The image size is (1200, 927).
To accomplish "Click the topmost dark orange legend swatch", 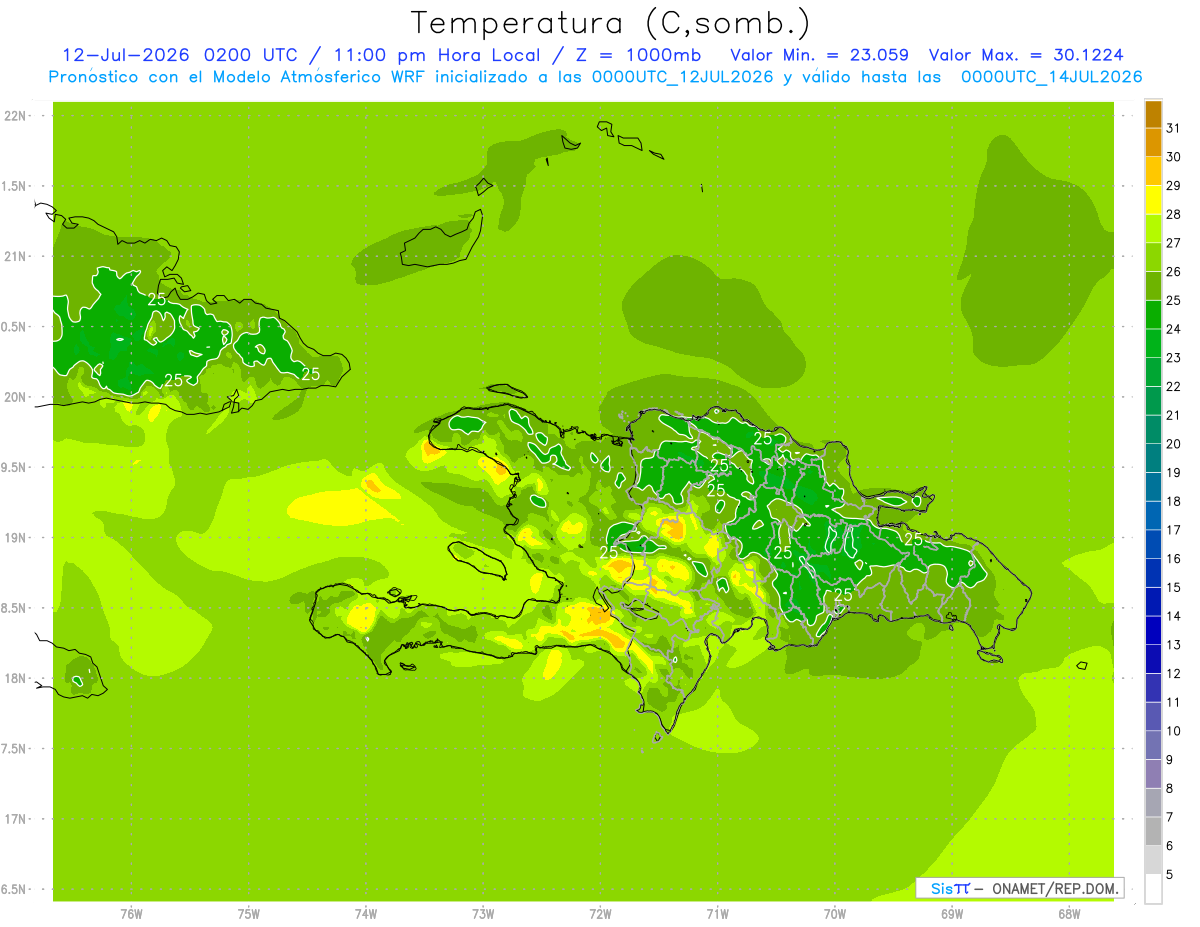I will (x=1153, y=114).
